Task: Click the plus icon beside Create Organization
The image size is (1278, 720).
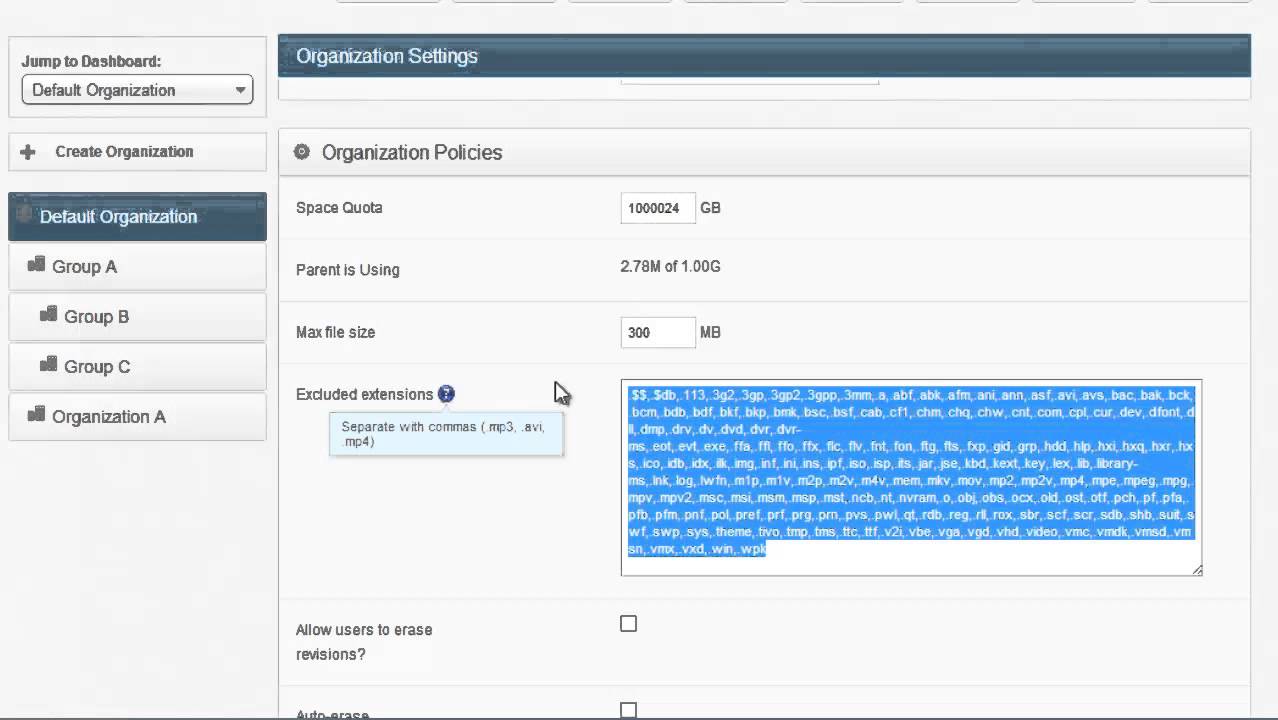Action: coord(28,152)
